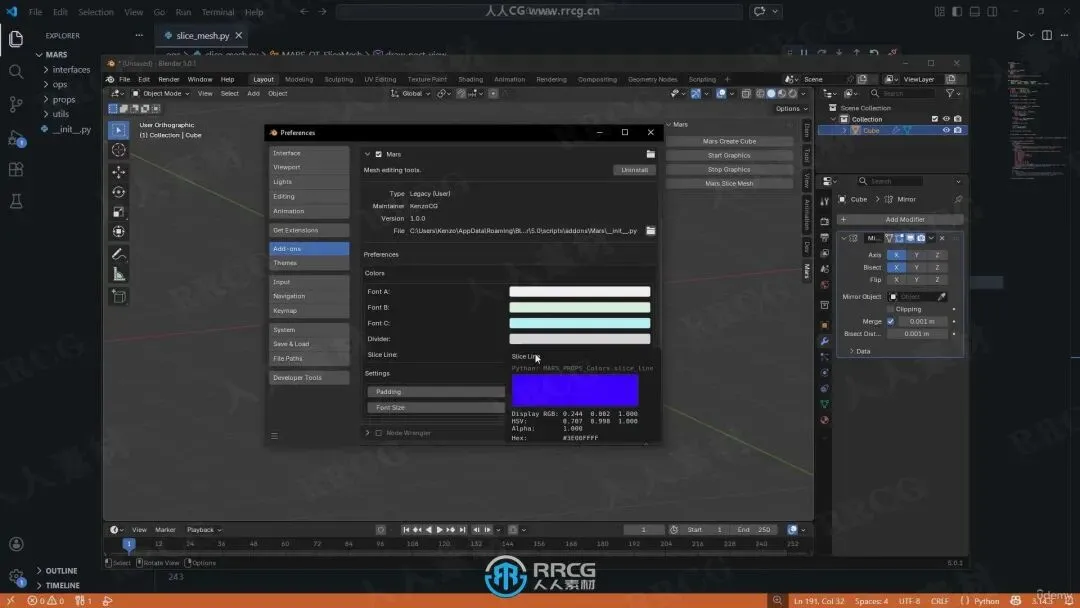Open addon folder icon next to File path
The image size is (1080, 608).
[650, 231]
